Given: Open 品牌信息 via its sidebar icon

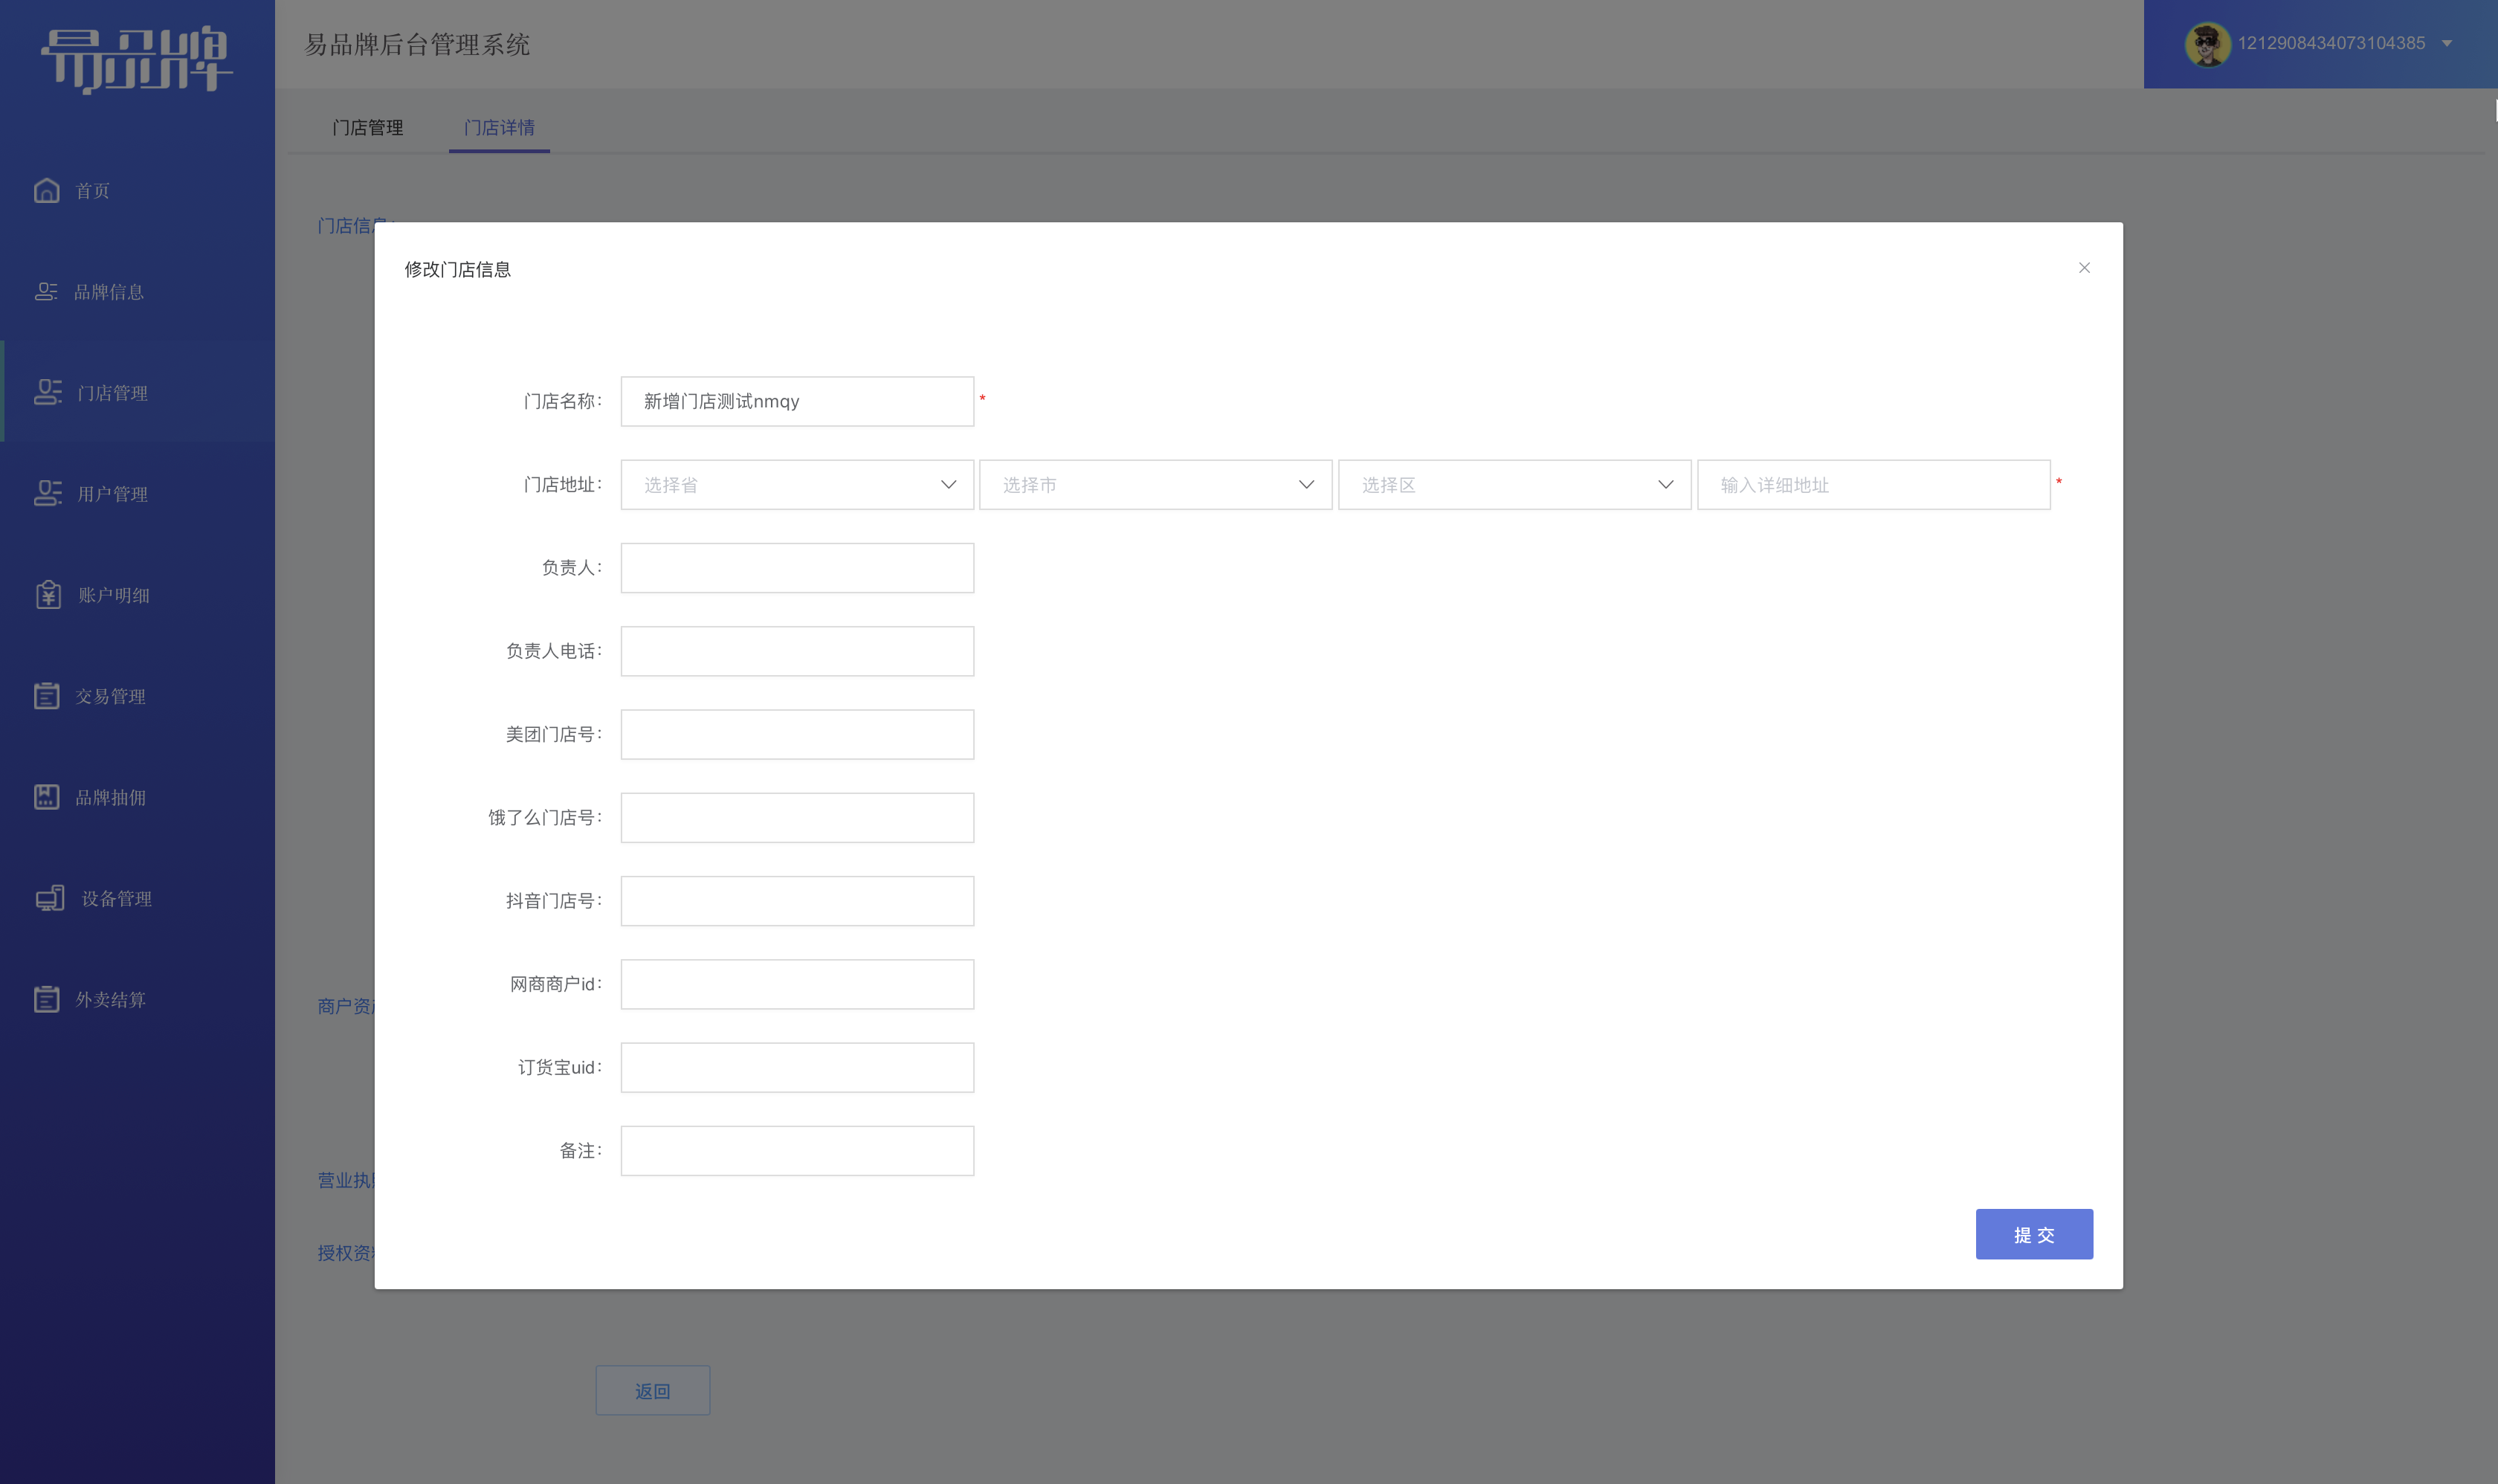Looking at the screenshot, I should 46,291.
